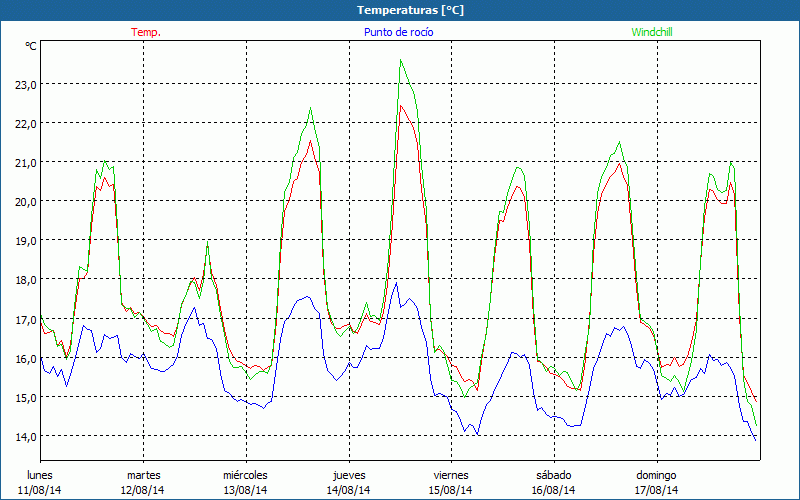Select the domingo day label

656,475
